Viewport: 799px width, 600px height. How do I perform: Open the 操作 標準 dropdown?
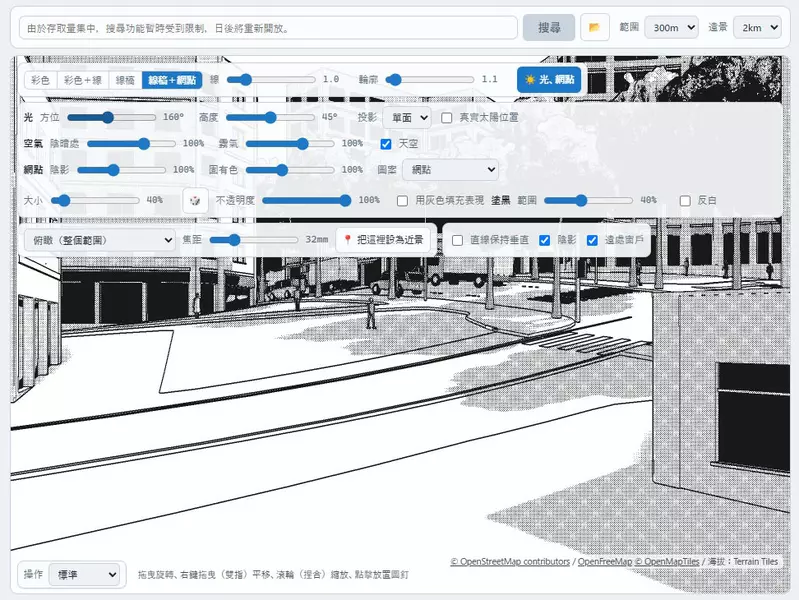[84, 575]
